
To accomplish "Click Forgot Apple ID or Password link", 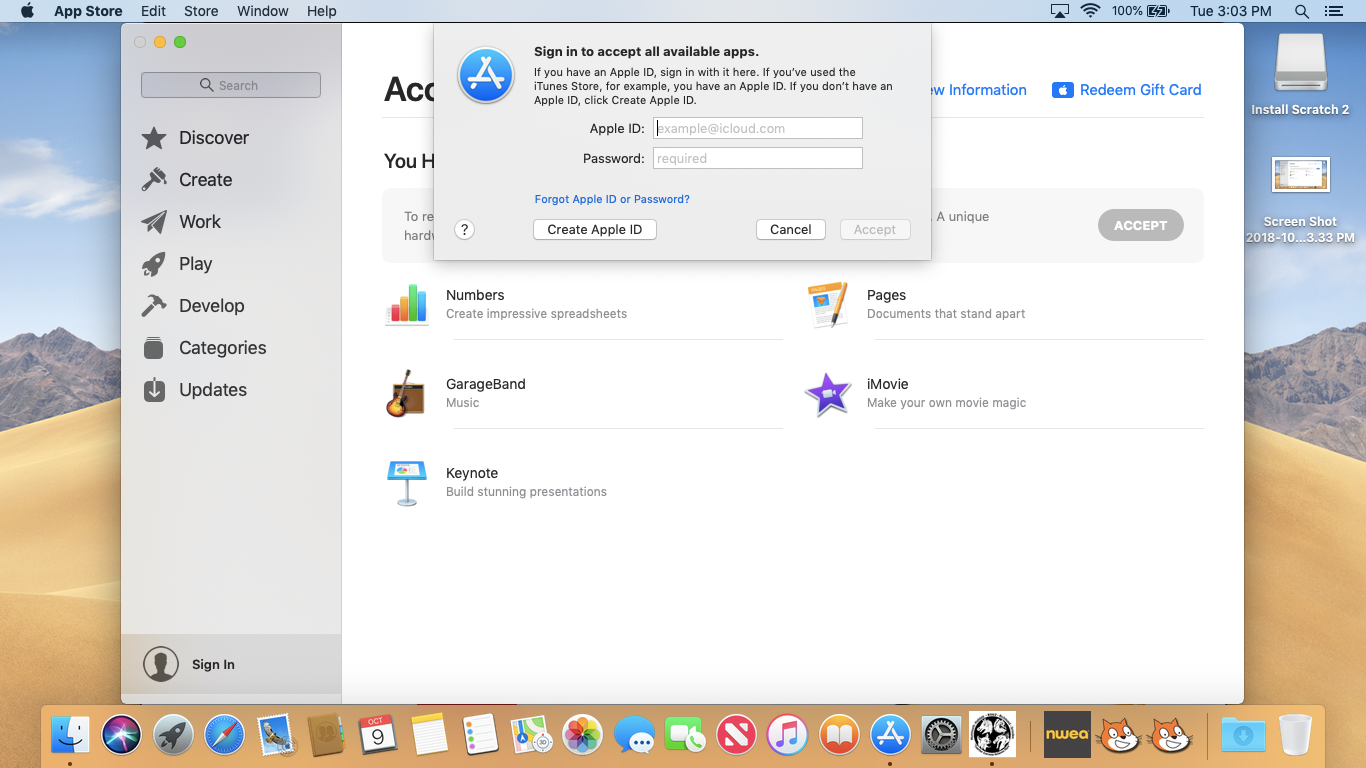I will (x=612, y=199).
